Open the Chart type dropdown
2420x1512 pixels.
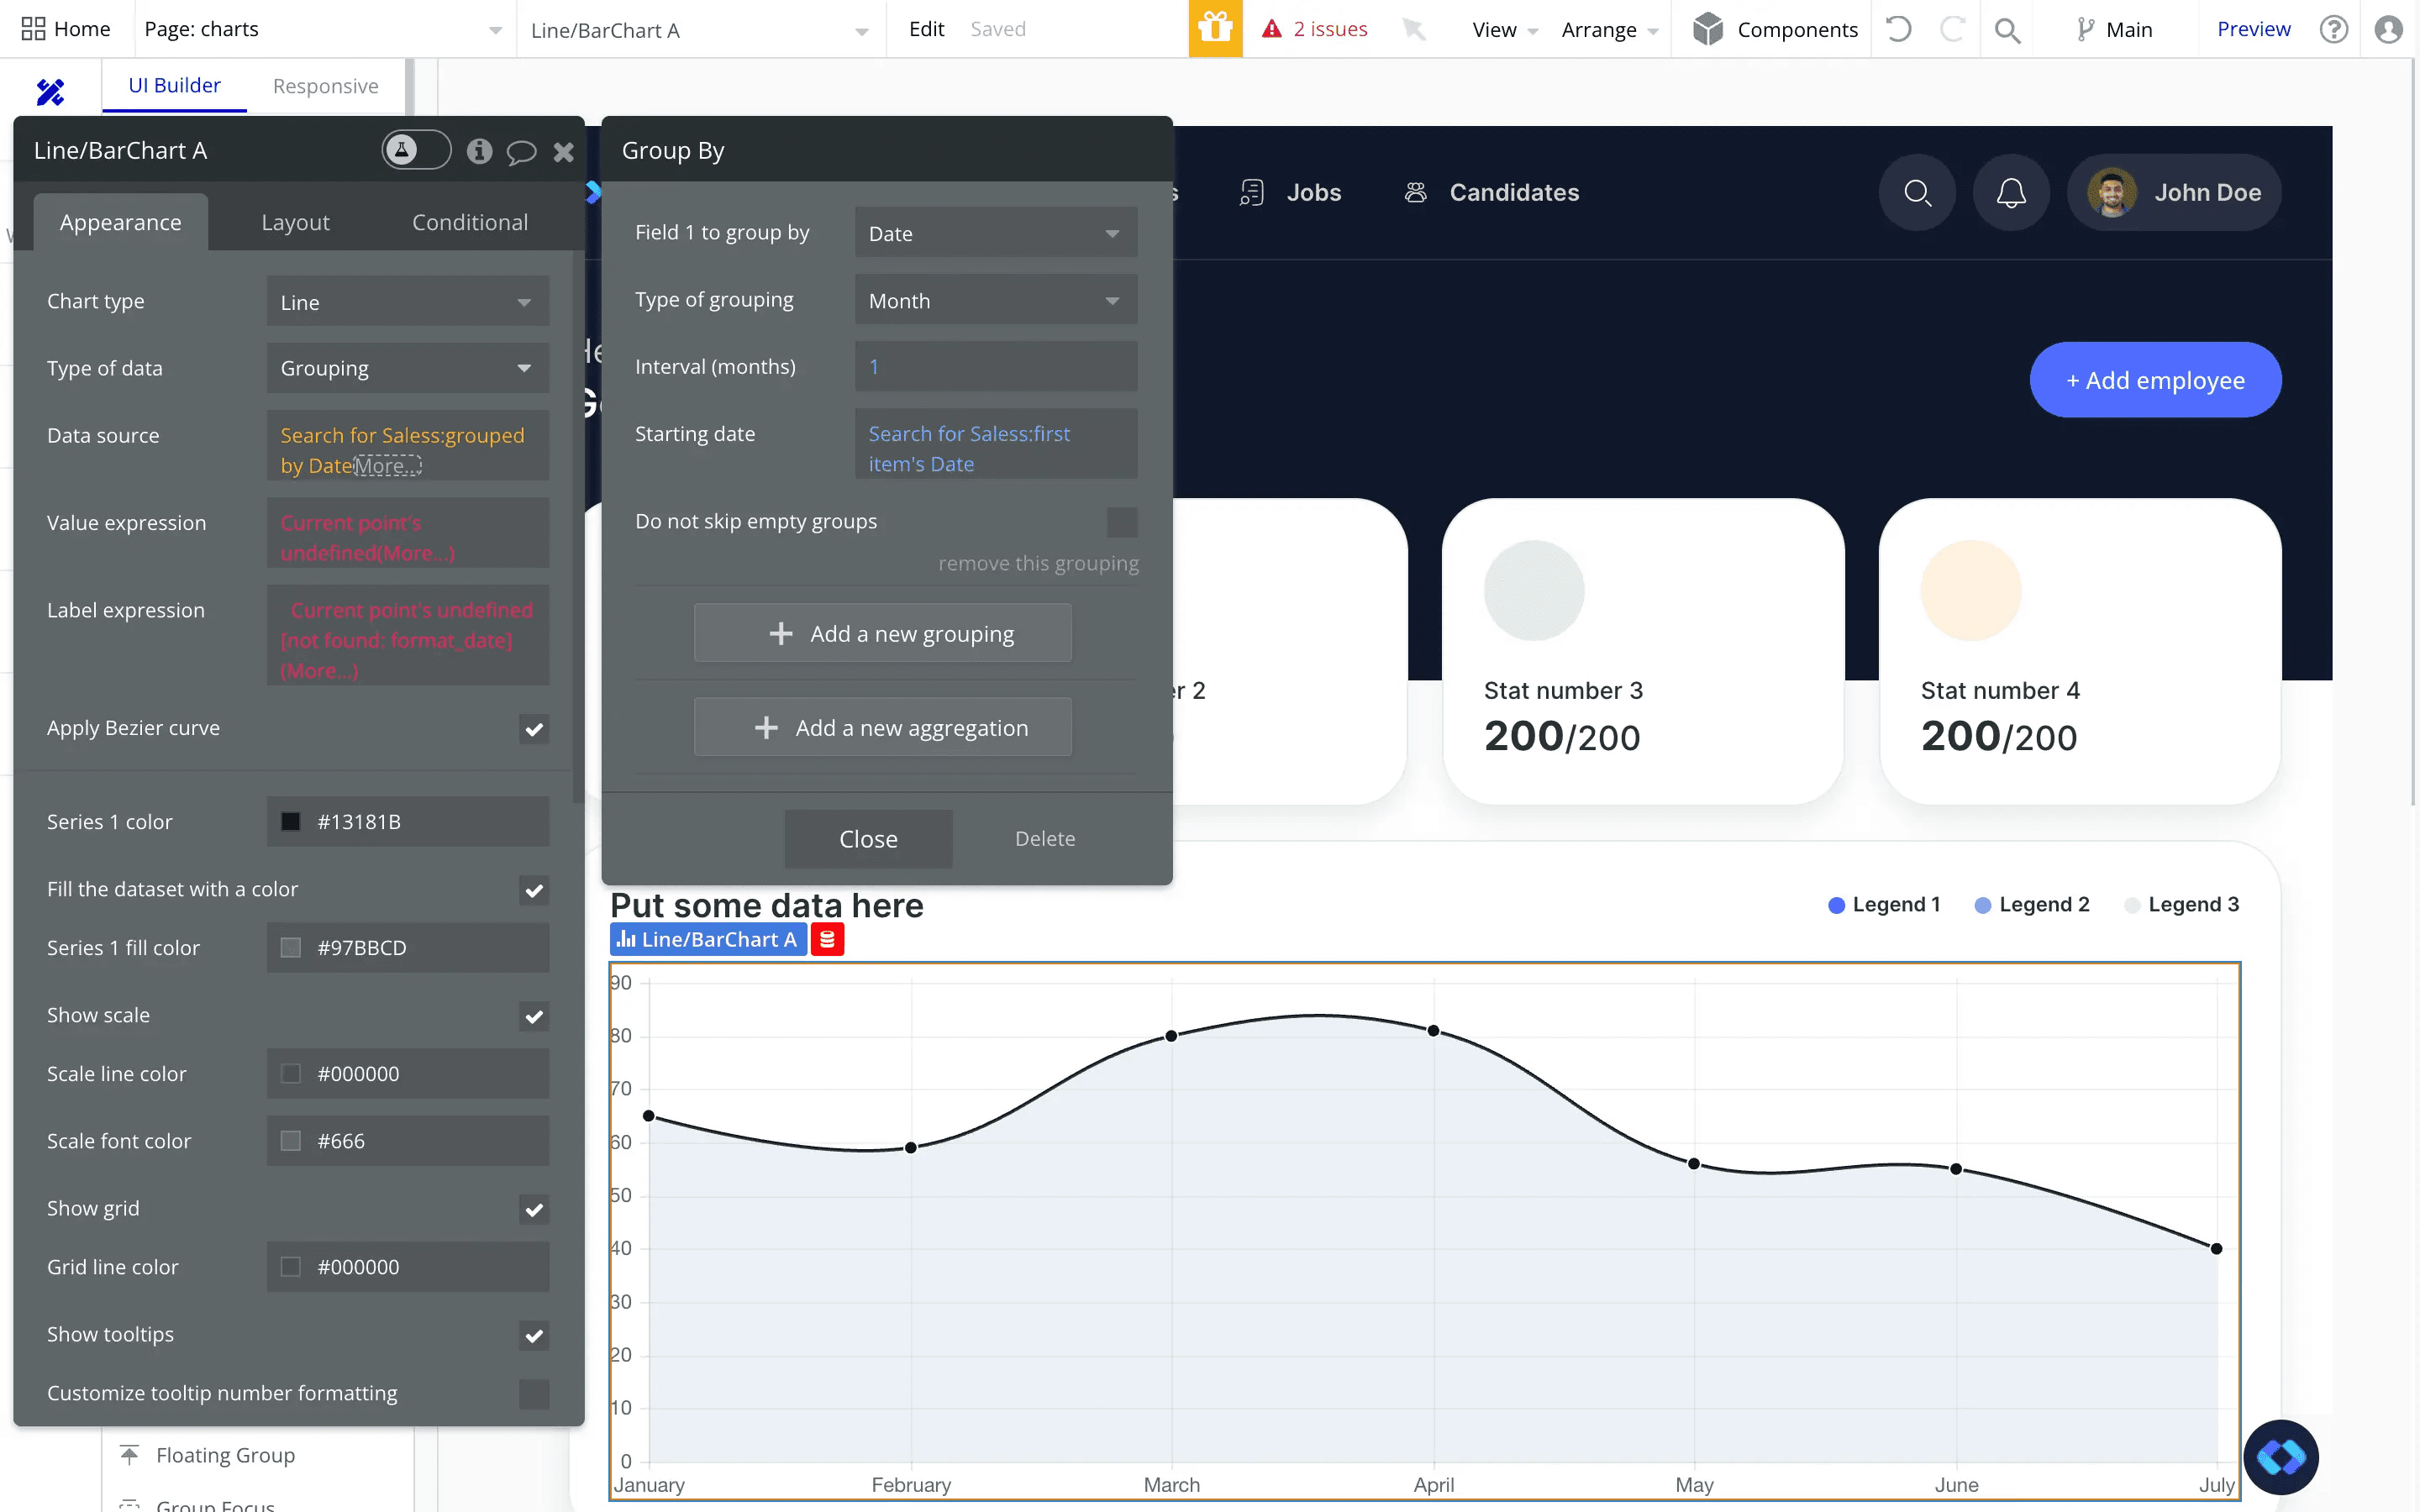pyautogui.click(x=407, y=301)
